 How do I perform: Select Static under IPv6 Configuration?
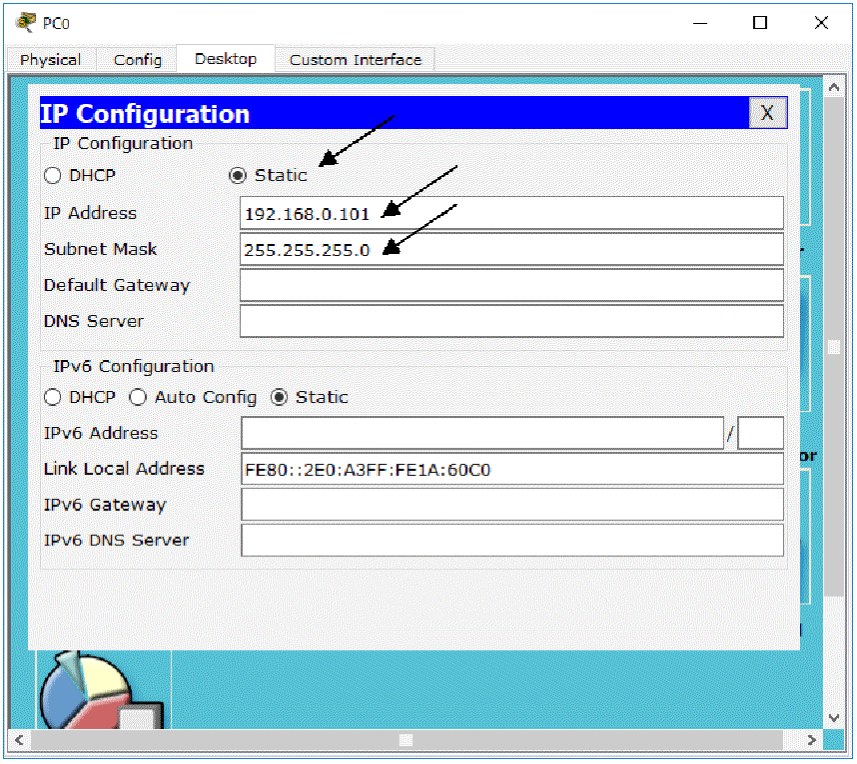coord(280,398)
